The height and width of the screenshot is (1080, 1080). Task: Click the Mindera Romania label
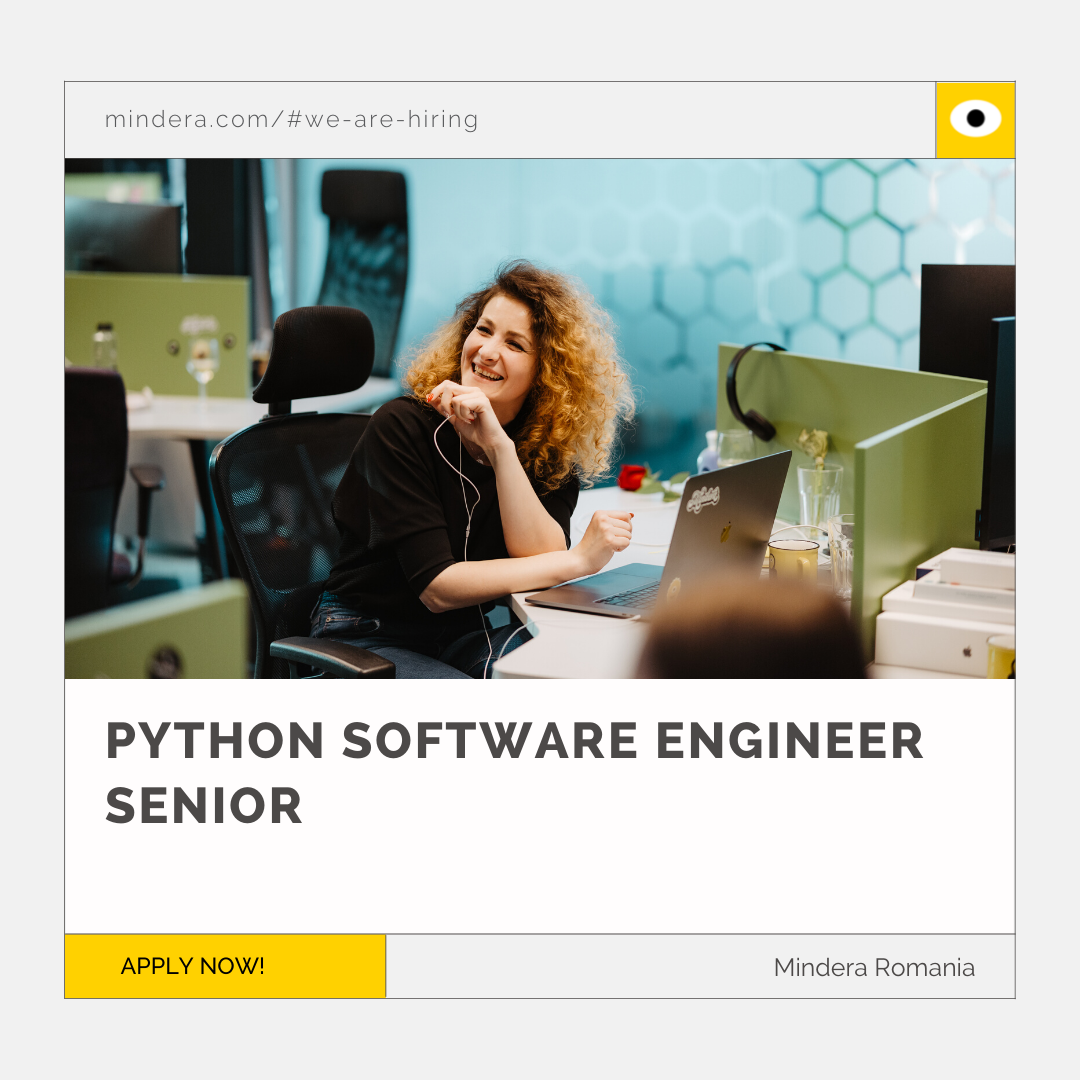pos(874,967)
